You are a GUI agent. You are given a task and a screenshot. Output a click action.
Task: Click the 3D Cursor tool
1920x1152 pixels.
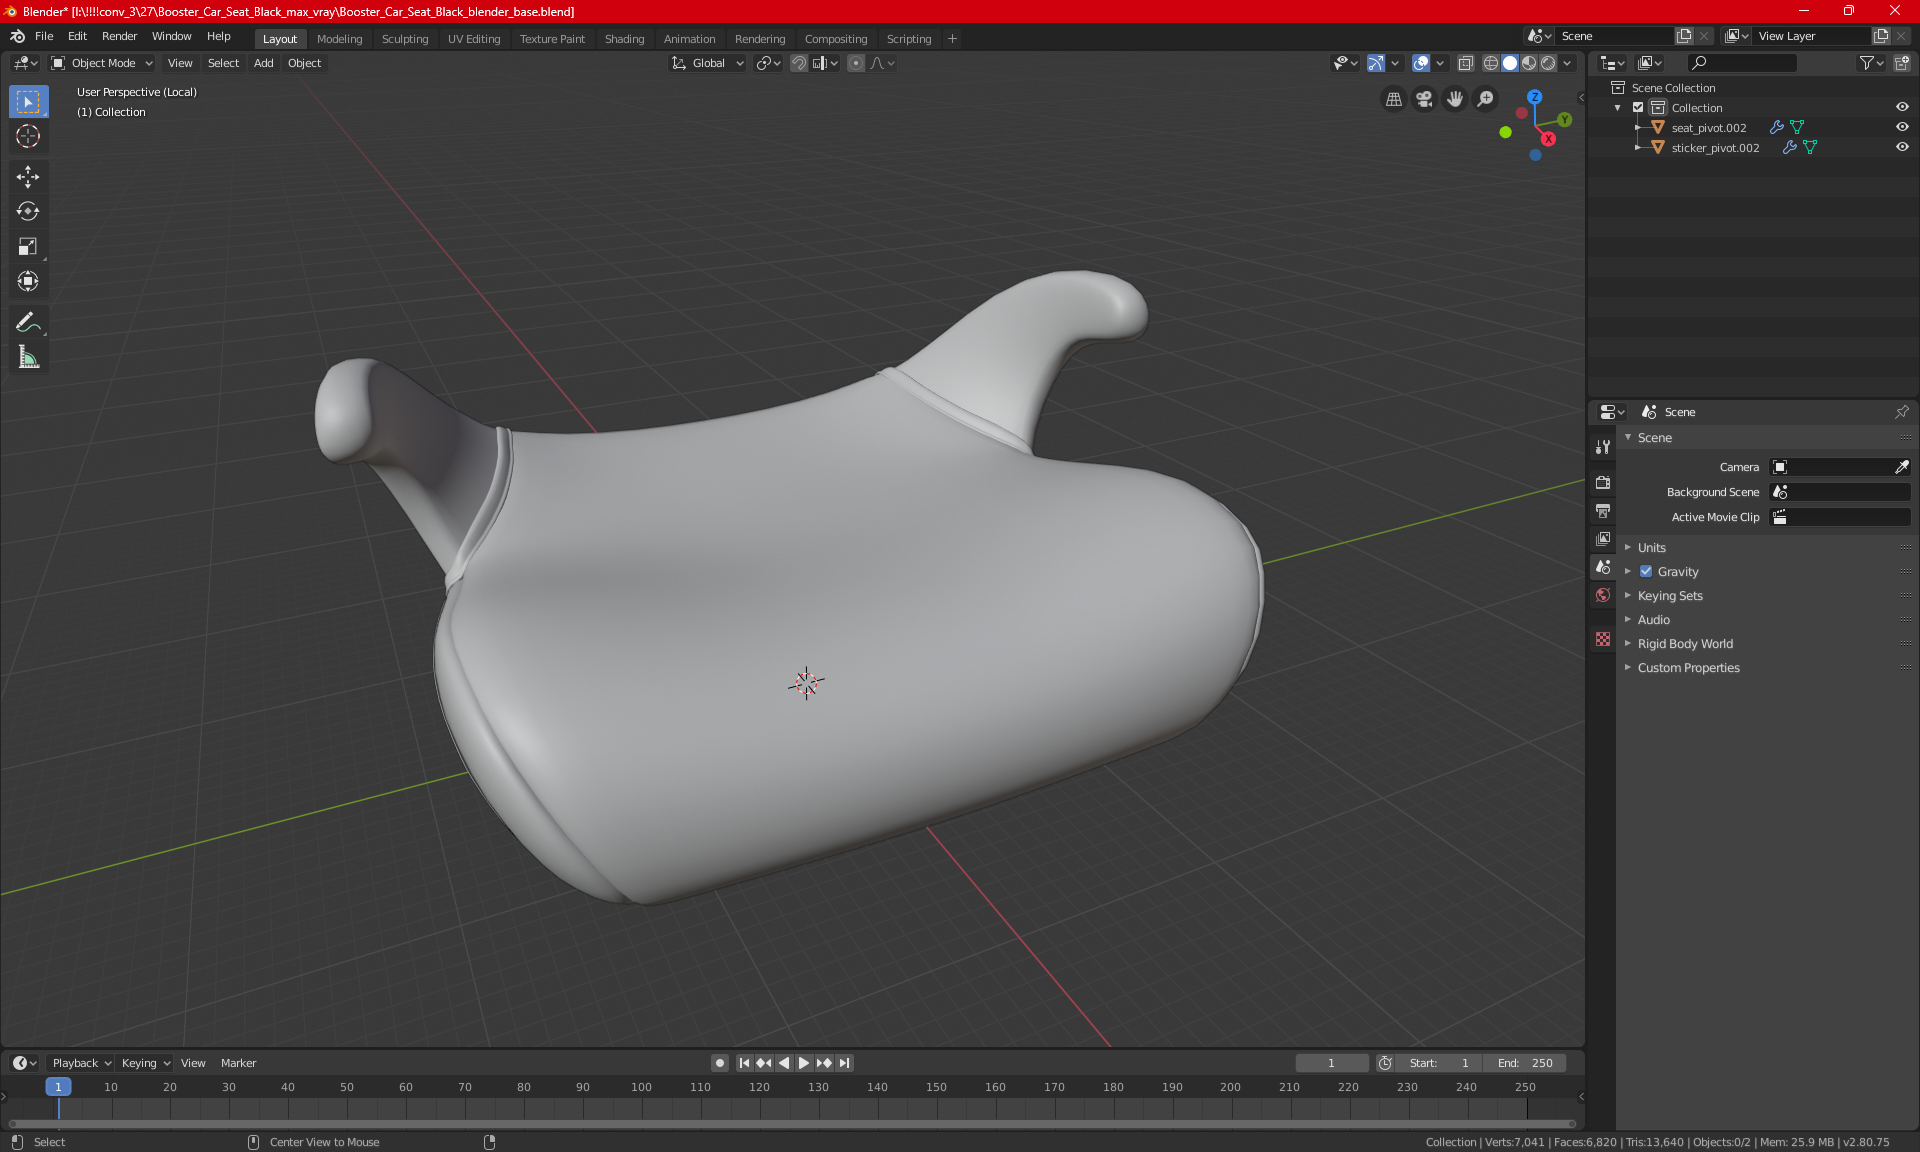point(28,136)
